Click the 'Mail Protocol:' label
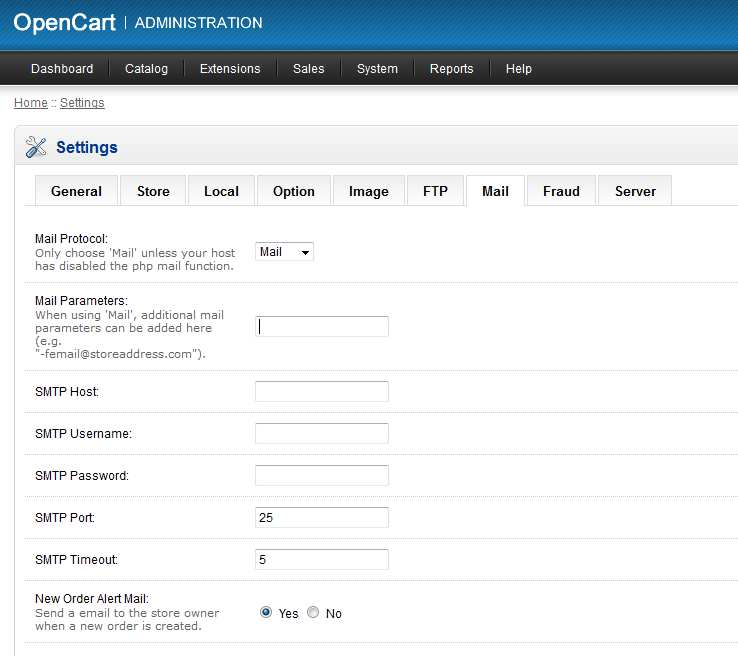The image size is (738, 656). click(71, 239)
